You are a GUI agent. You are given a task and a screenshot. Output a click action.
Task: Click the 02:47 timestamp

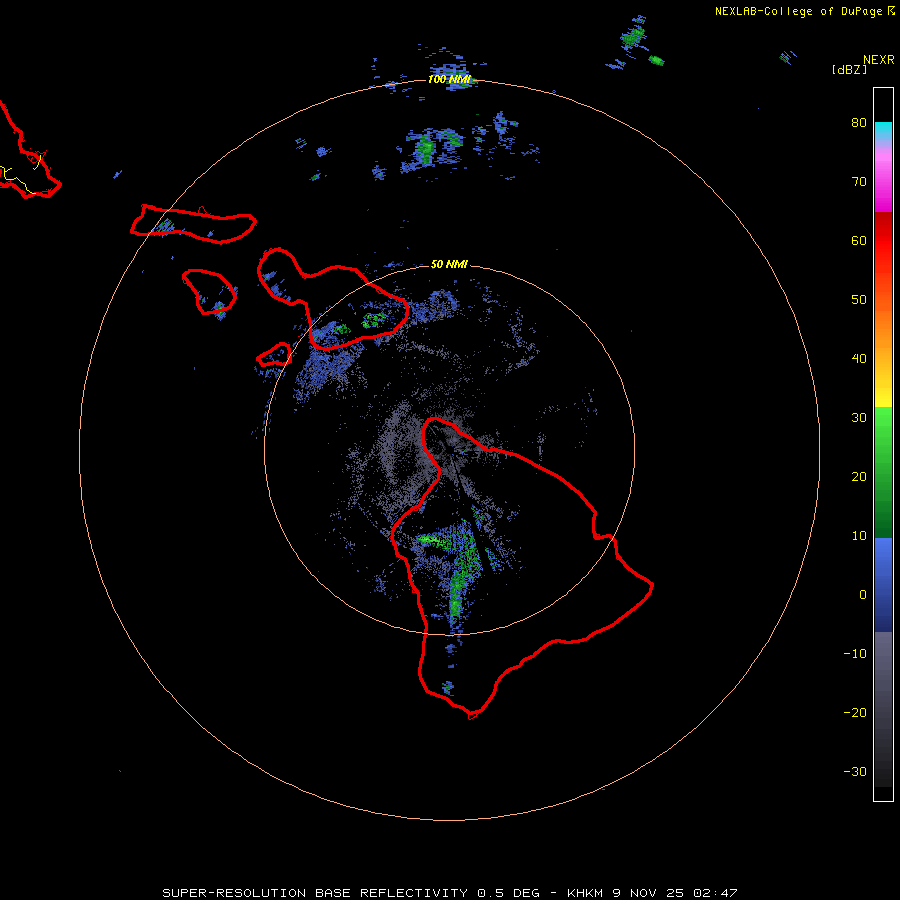click(x=715, y=893)
